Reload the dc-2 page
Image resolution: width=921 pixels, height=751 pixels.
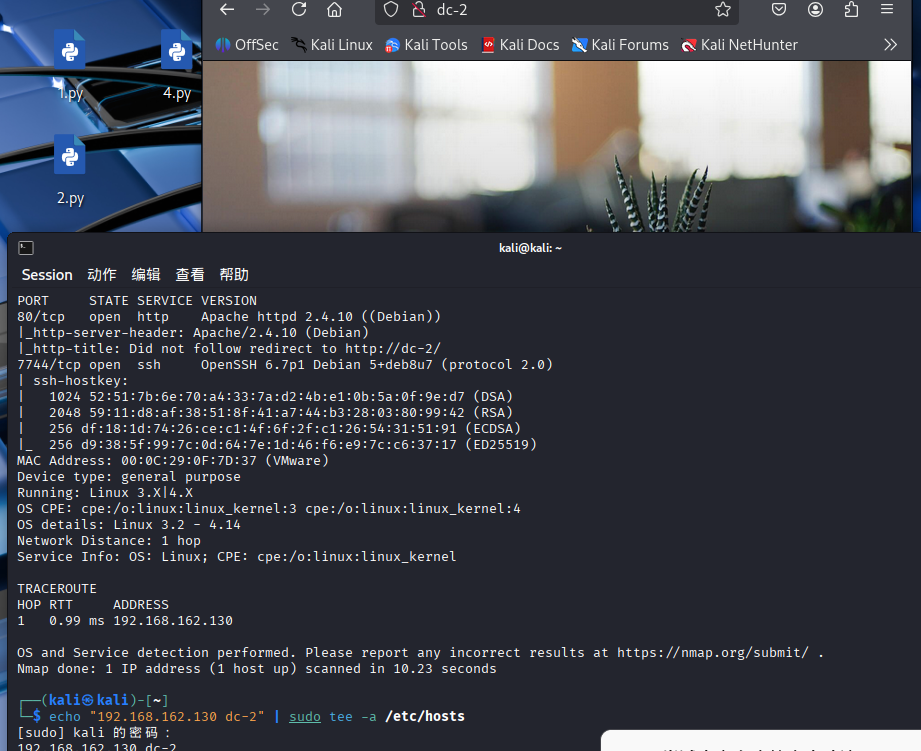(299, 9)
